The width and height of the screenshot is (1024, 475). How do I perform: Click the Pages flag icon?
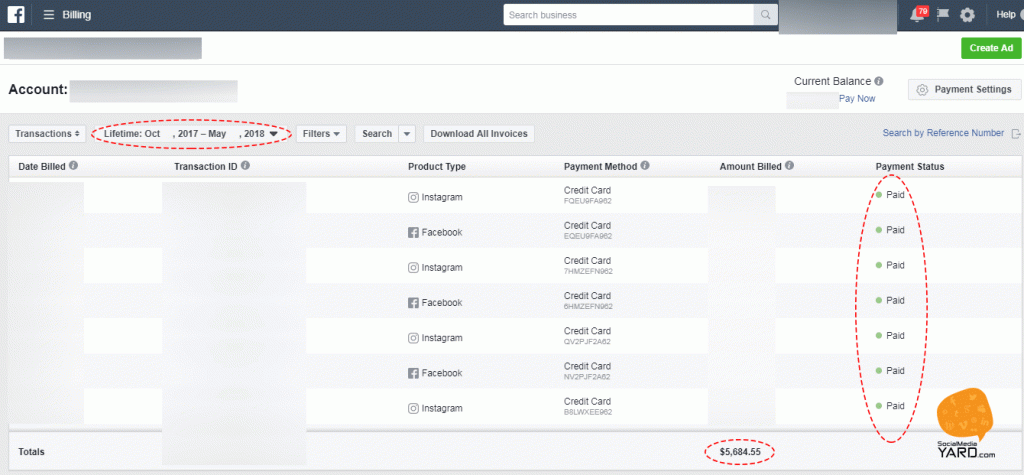pos(943,15)
